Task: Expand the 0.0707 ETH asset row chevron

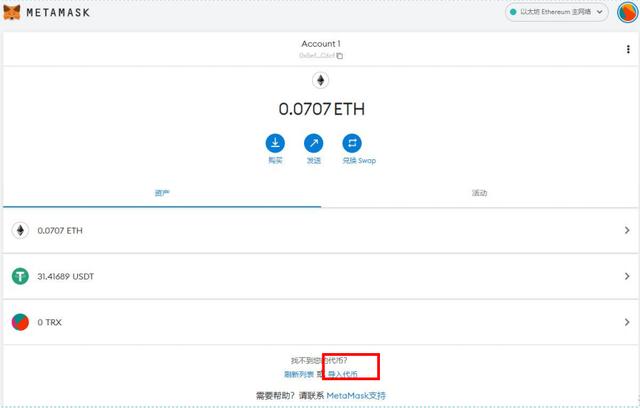Action: 627,230
